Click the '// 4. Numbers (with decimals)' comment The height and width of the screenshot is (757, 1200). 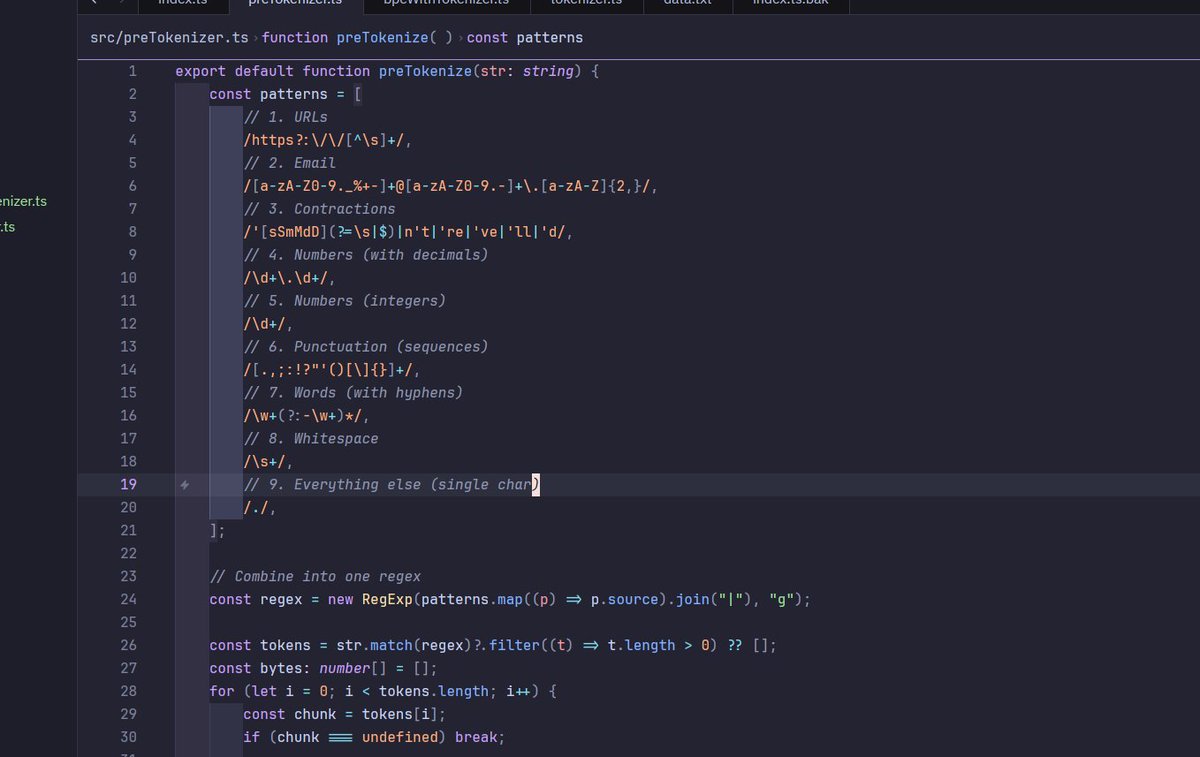click(365, 255)
